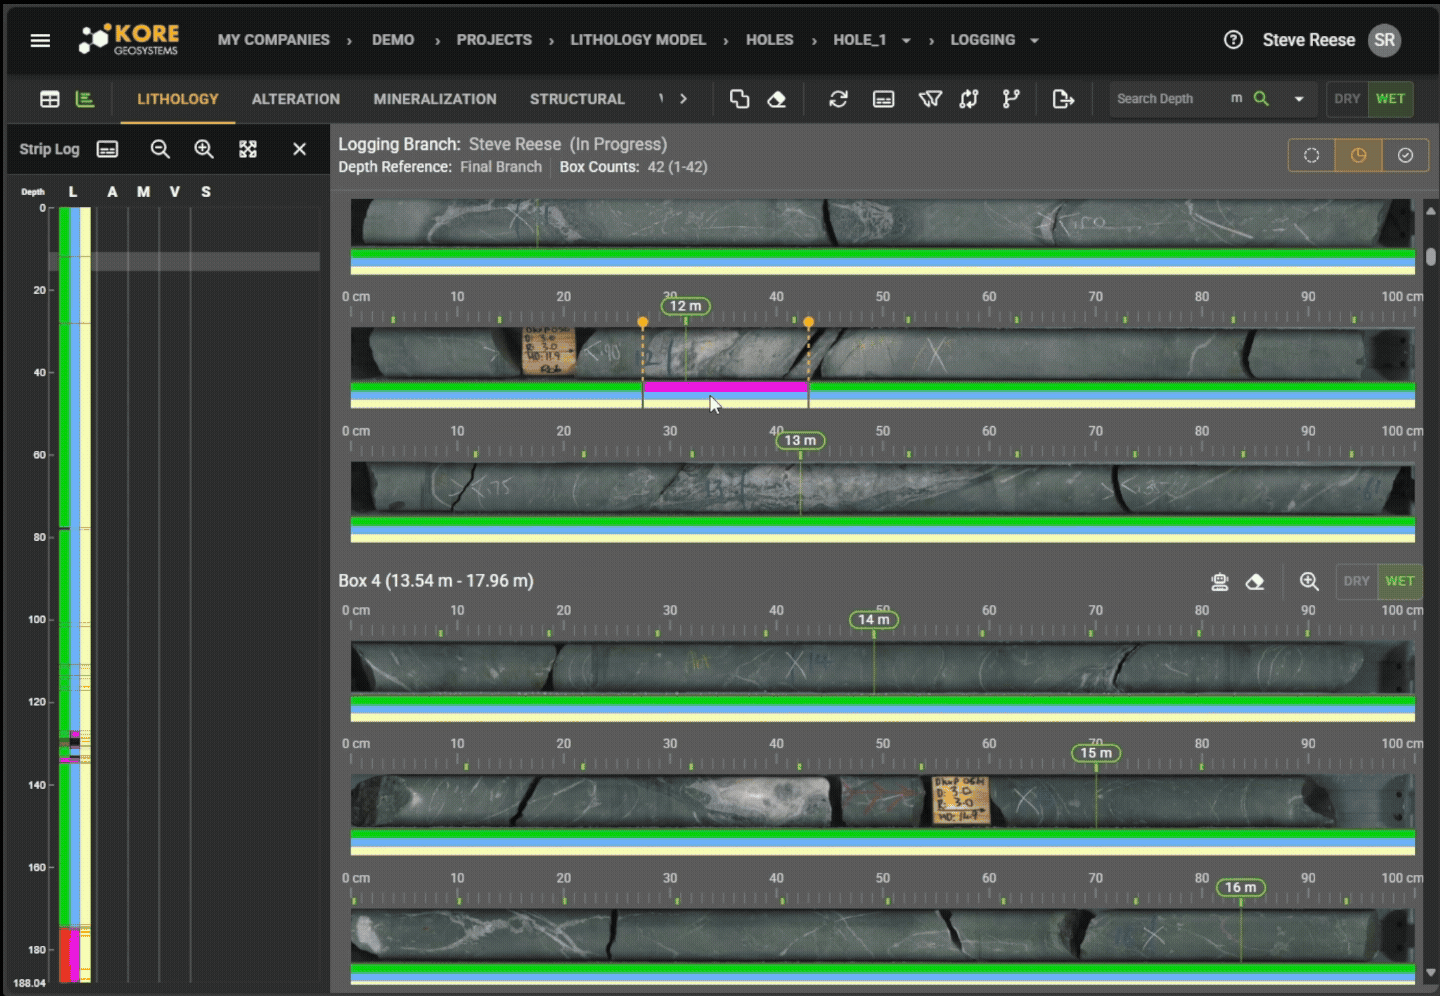This screenshot has width=1440, height=996.
Task: Show more logging tabs chevron
Action: pos(683,99)
